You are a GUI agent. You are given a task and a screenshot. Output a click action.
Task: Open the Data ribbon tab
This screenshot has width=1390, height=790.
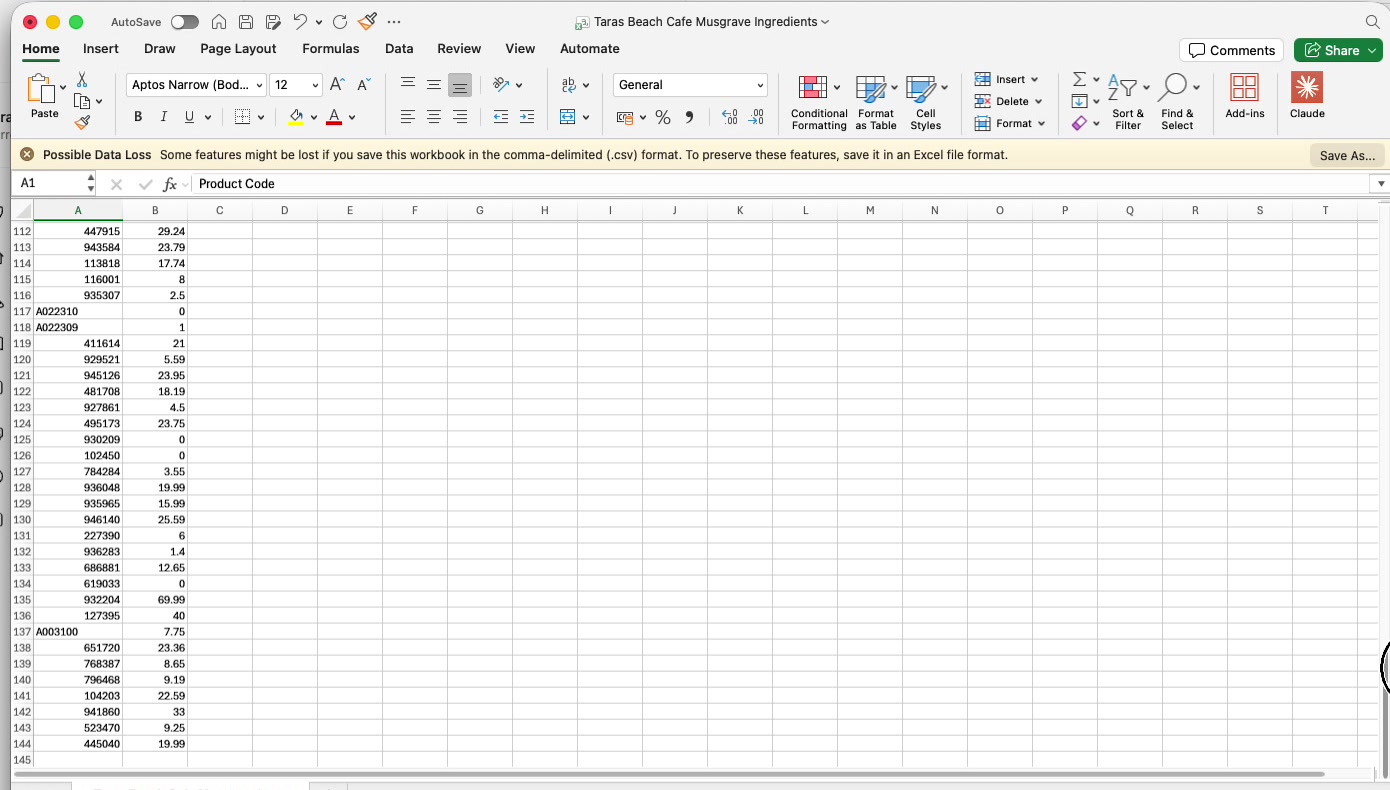399,48
